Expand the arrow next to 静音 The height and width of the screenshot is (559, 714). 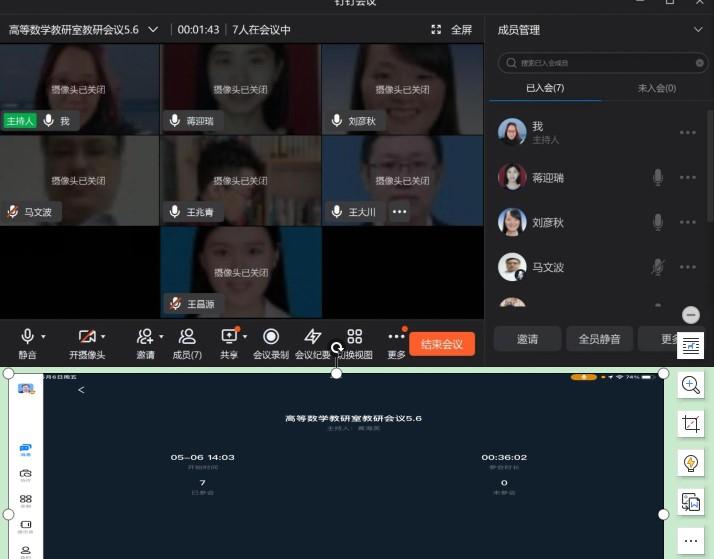[x=45, y=337]
